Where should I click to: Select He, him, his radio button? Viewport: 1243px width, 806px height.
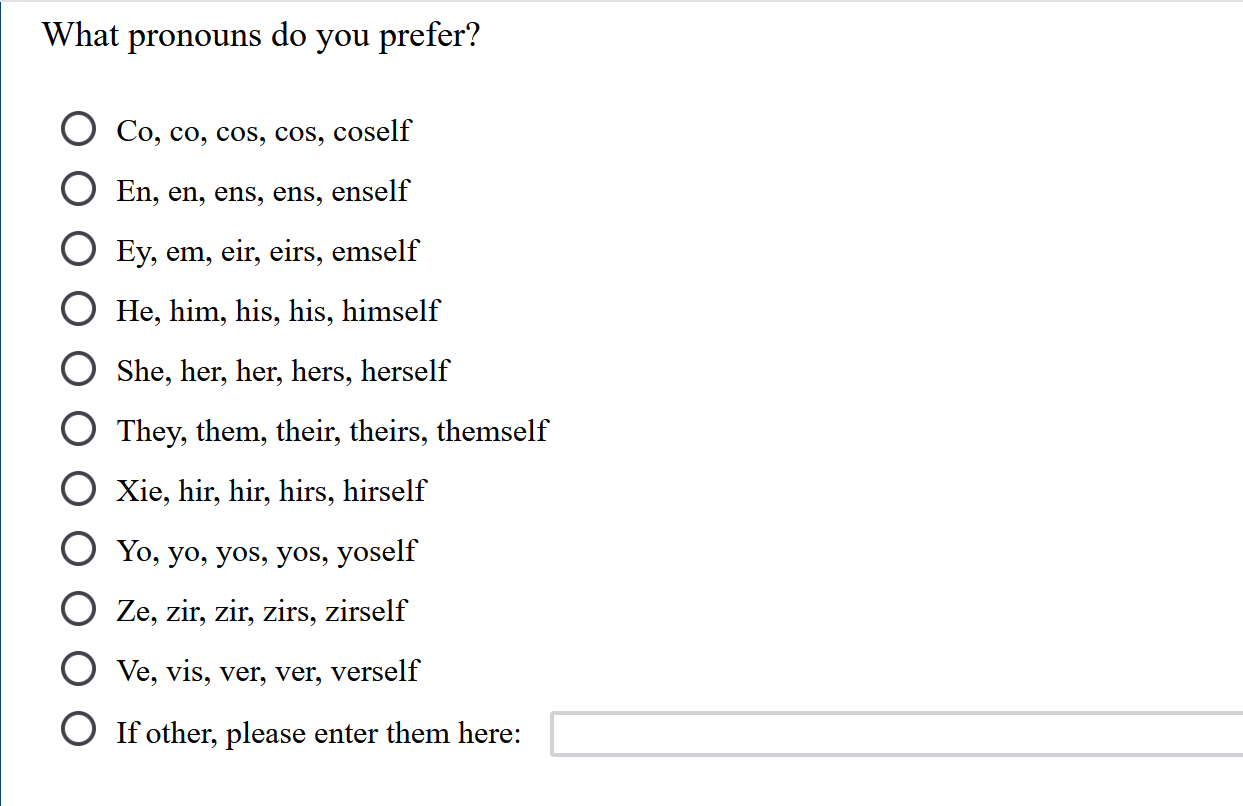click(78, 310)
